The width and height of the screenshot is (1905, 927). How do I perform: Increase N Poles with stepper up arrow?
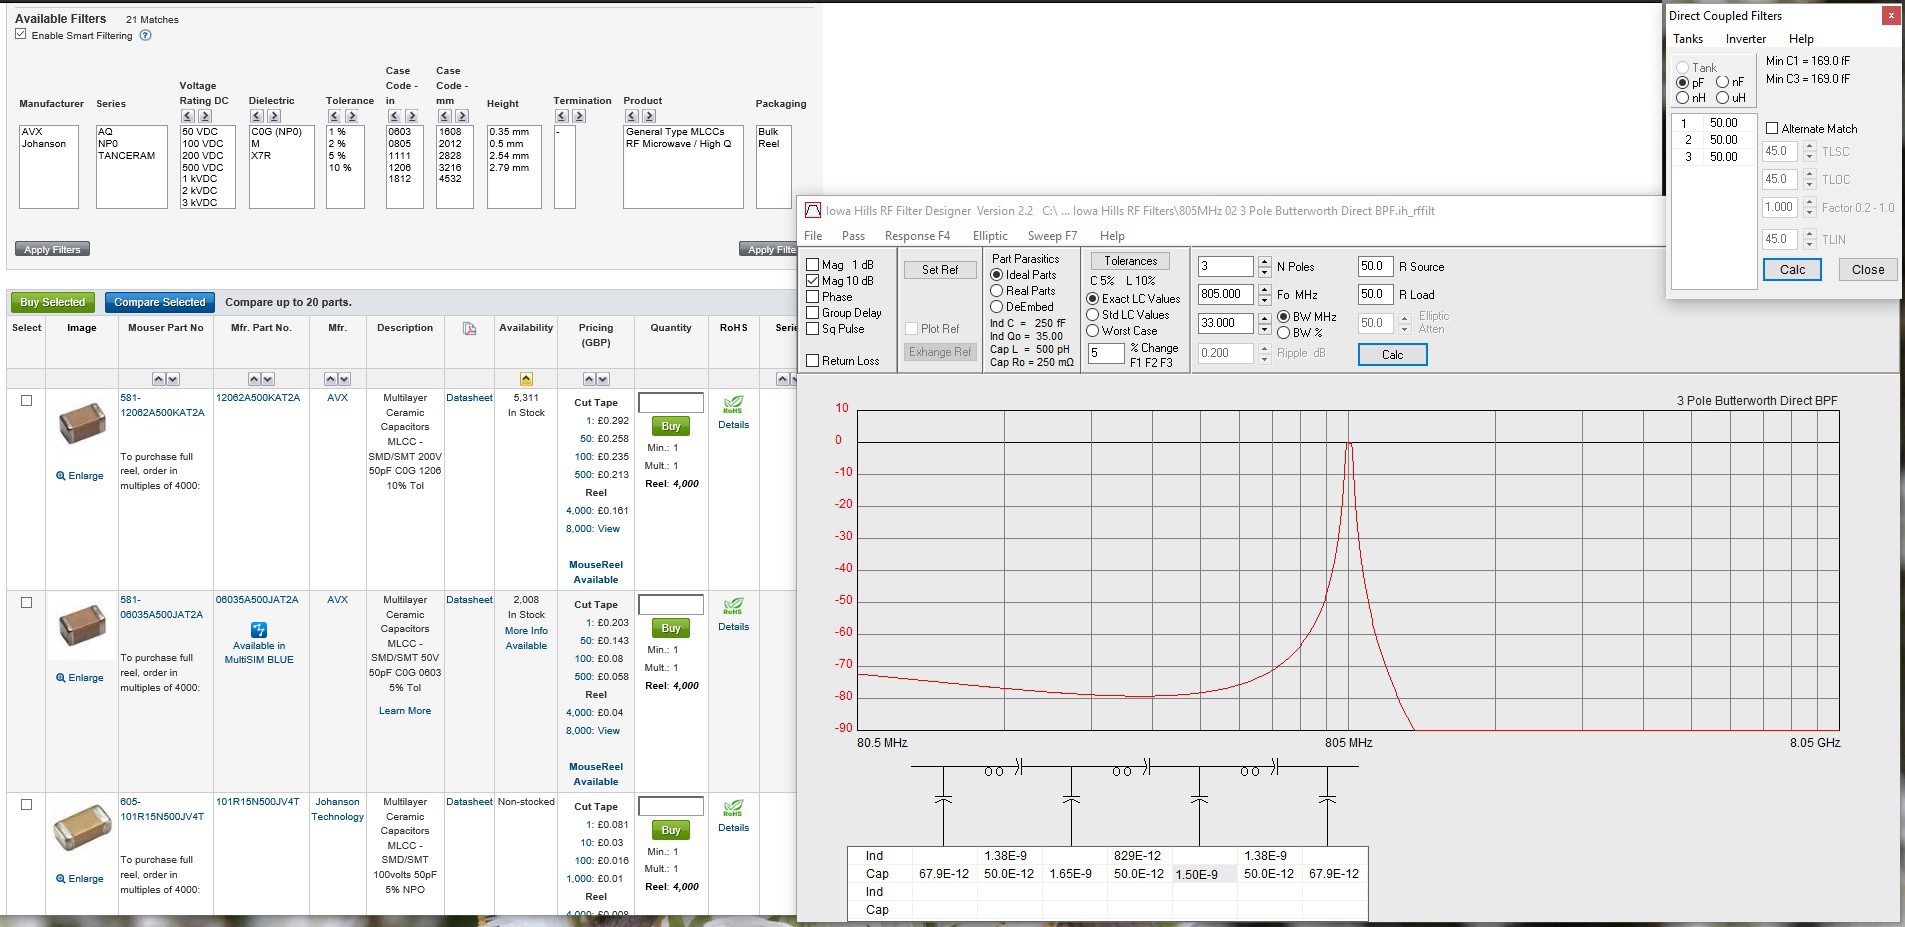pyautogui.click(x=1265, y=262)
